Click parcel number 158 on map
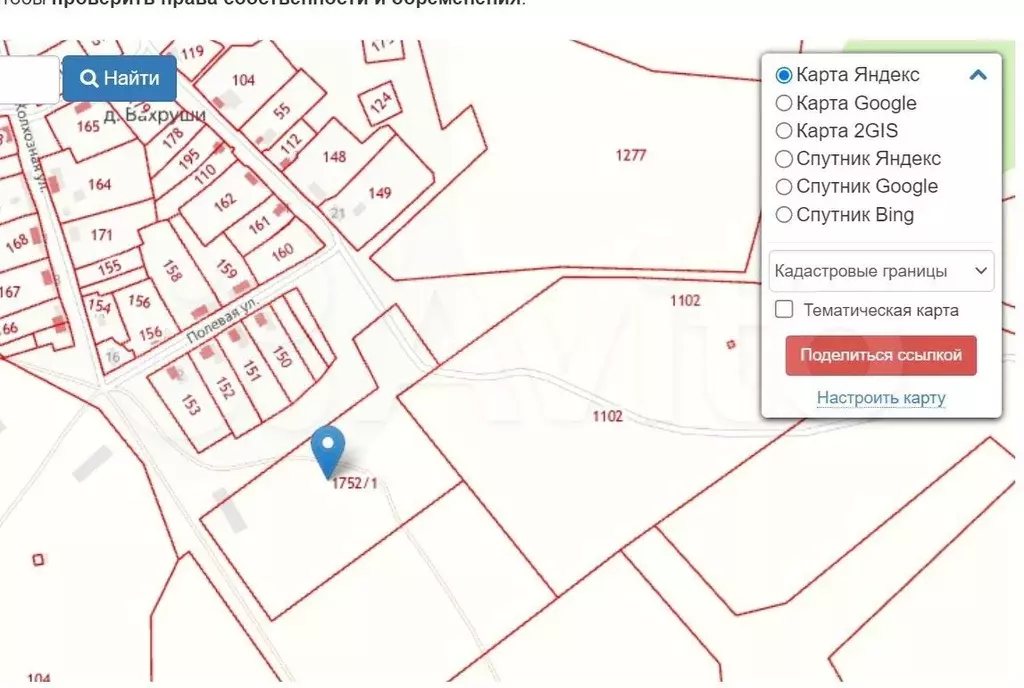Viewport: 1024px width, 688px height. click(x=172, y=271)
